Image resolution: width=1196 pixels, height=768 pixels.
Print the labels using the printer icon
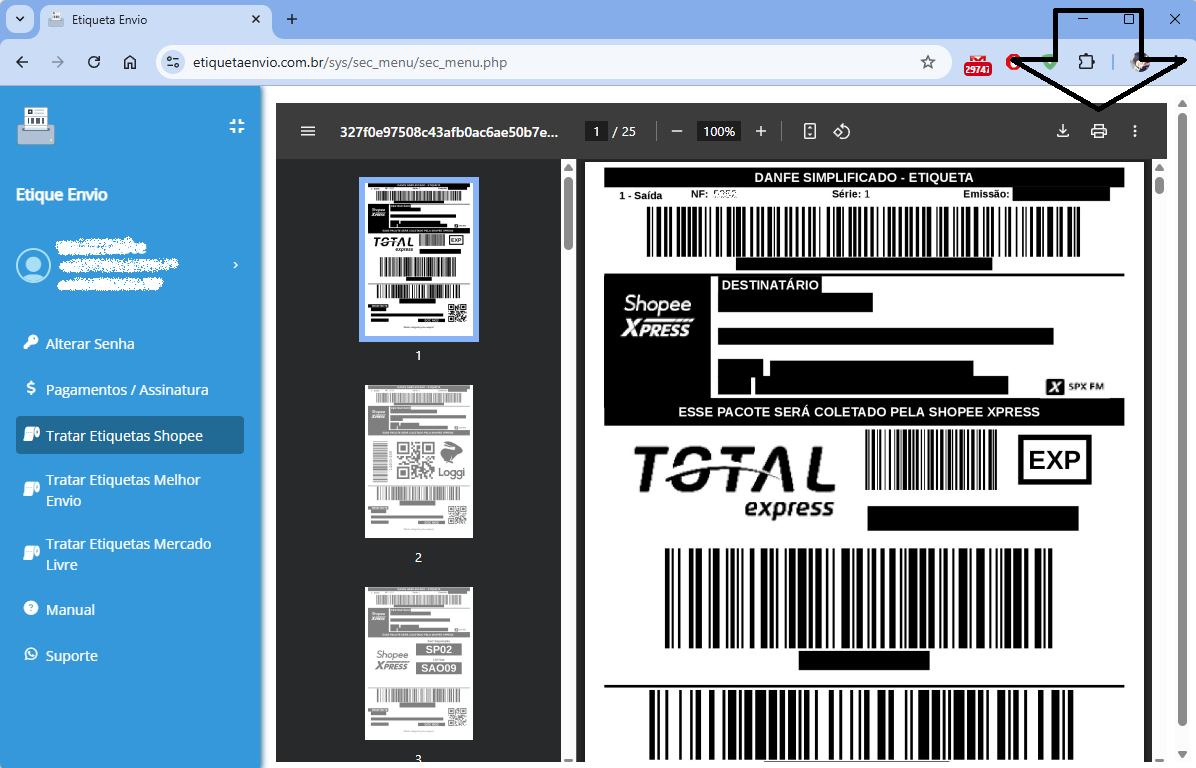[1098, 131]
